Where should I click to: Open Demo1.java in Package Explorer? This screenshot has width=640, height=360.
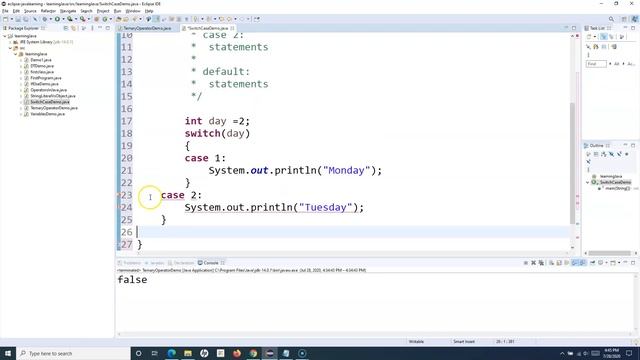(40, 60)
